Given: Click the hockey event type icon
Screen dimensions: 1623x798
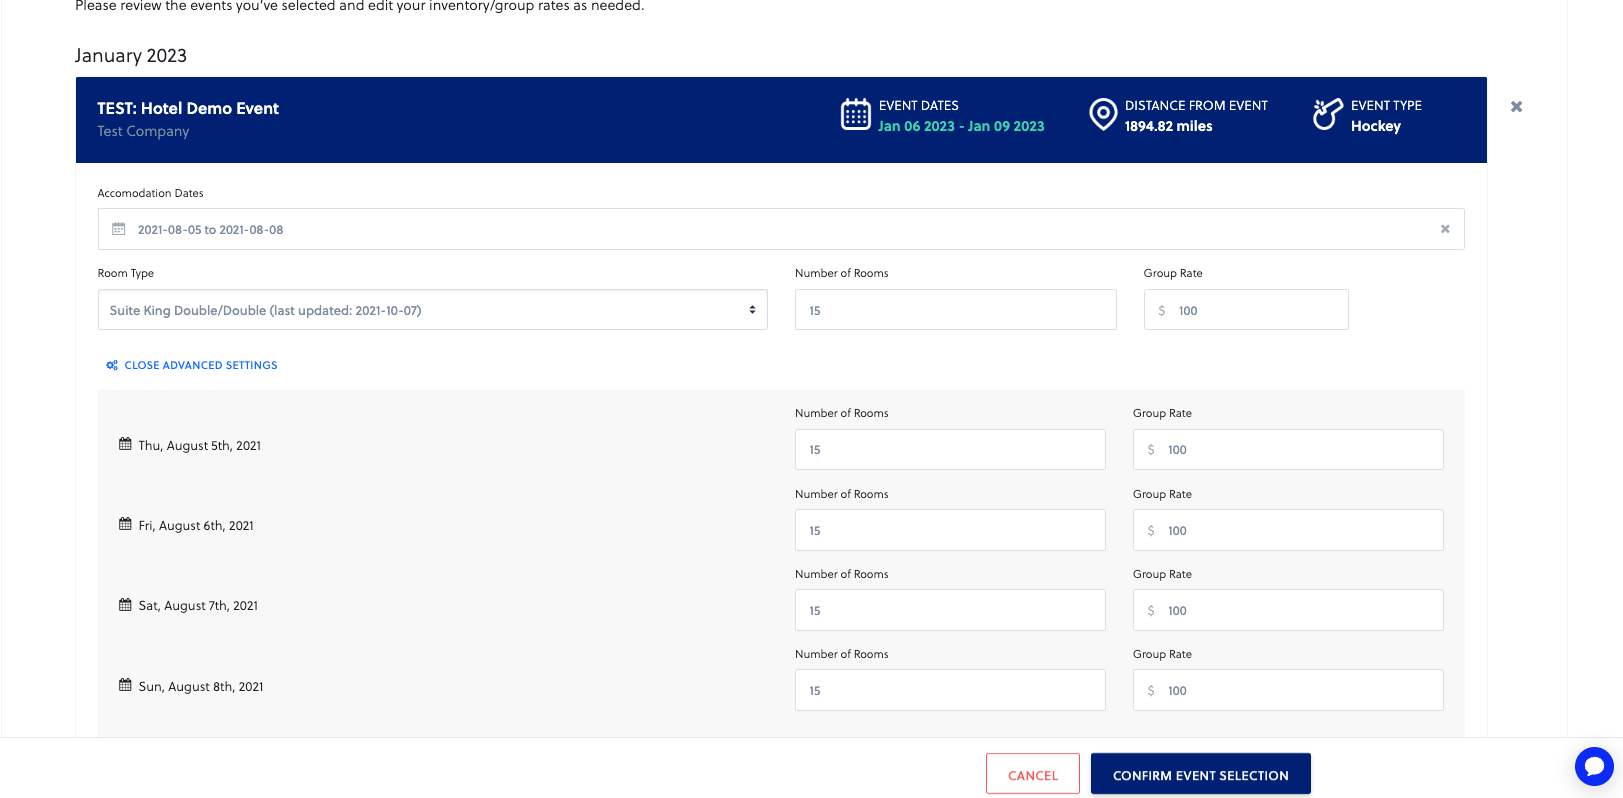Looking at the screenshot, I should pyautogui.click(x=1327, y=115).
